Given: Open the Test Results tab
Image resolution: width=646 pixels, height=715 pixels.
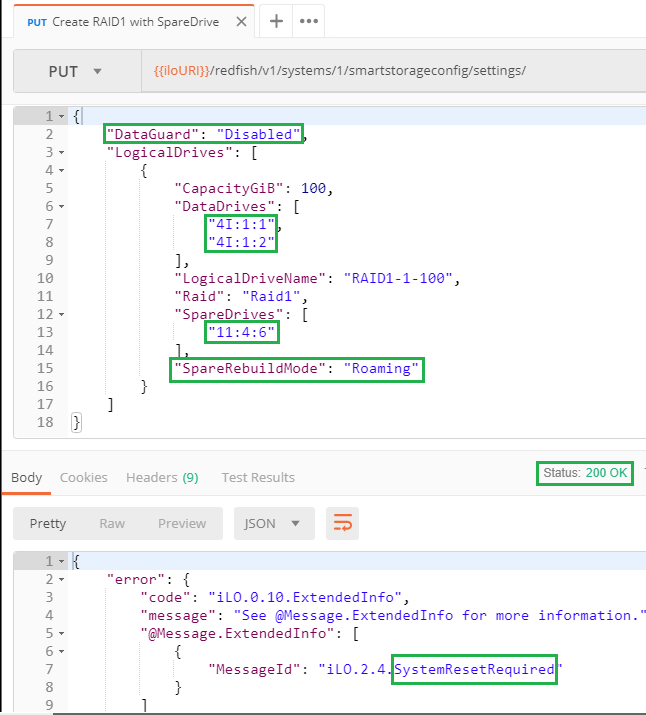Looking at the screenshot, I should click(258, 477).
